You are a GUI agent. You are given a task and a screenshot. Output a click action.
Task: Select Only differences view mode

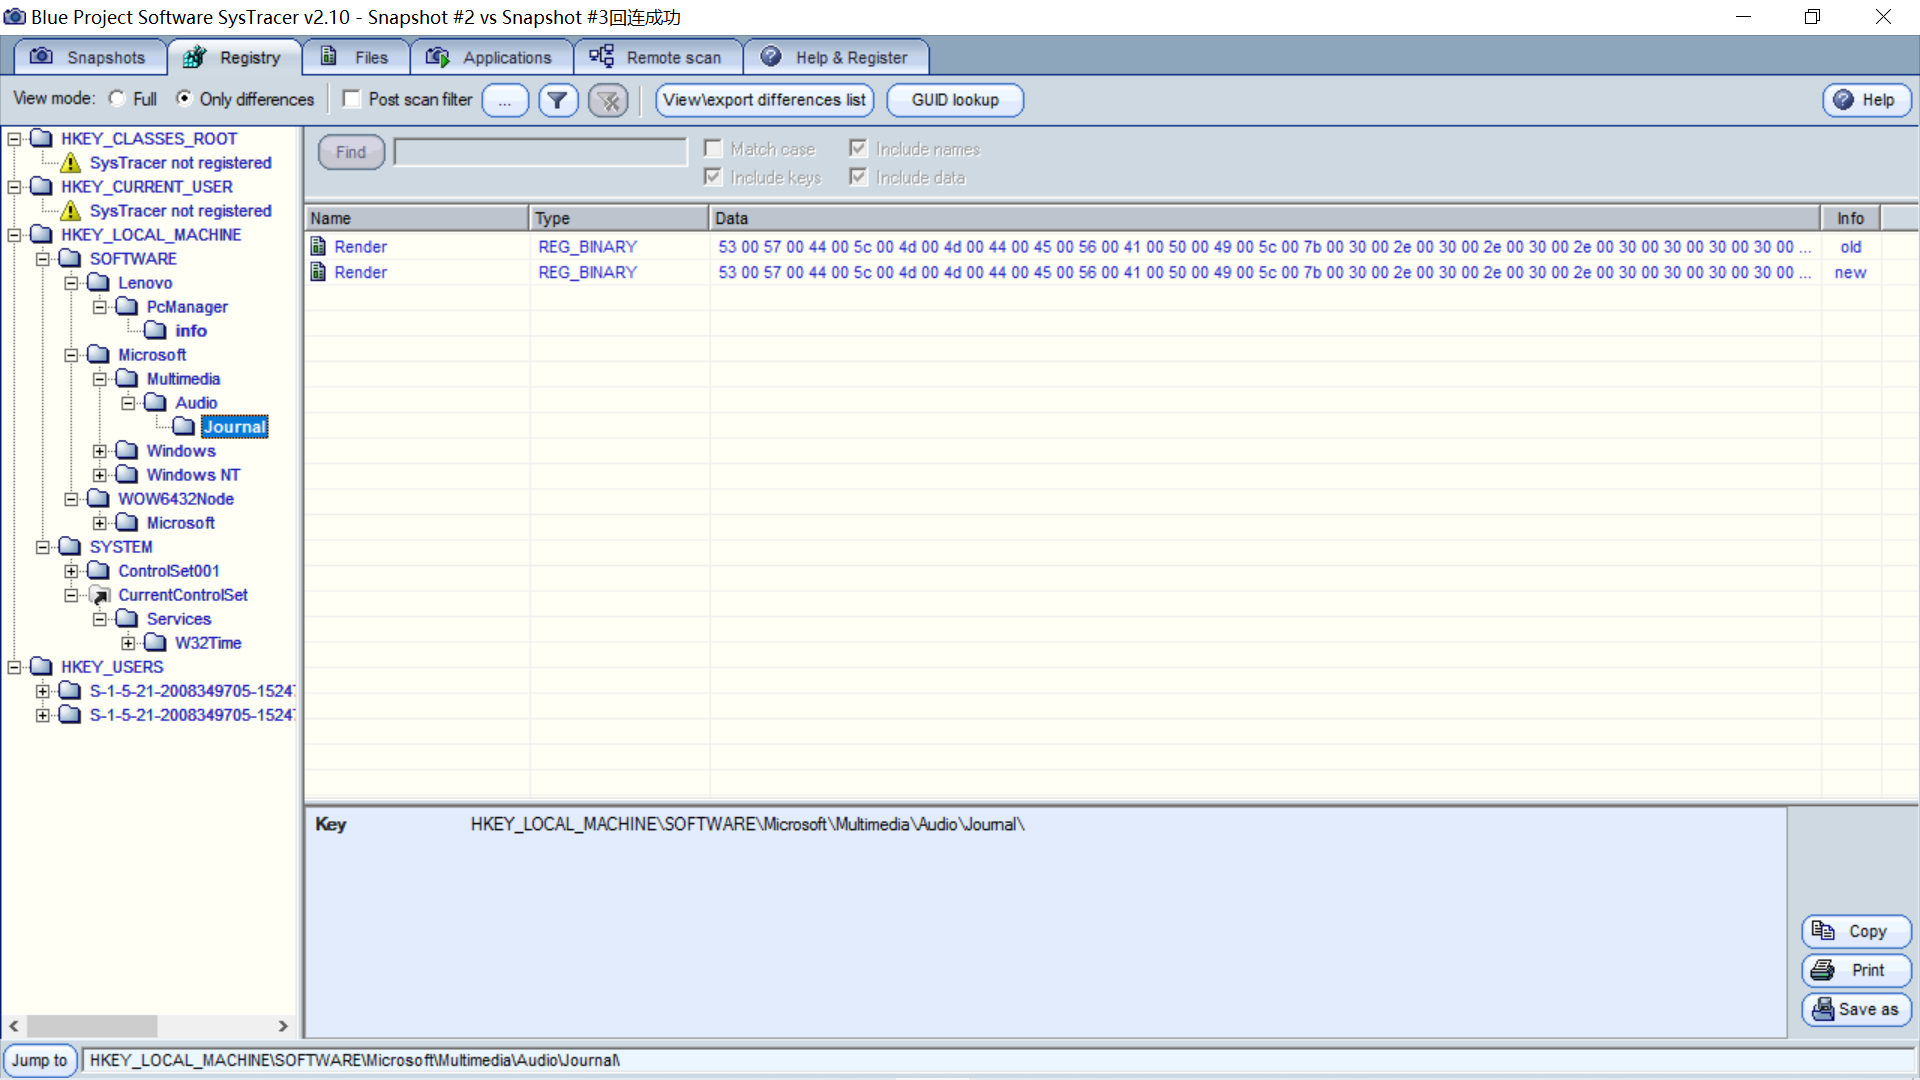pyautogui.click(x=184, y=99)
